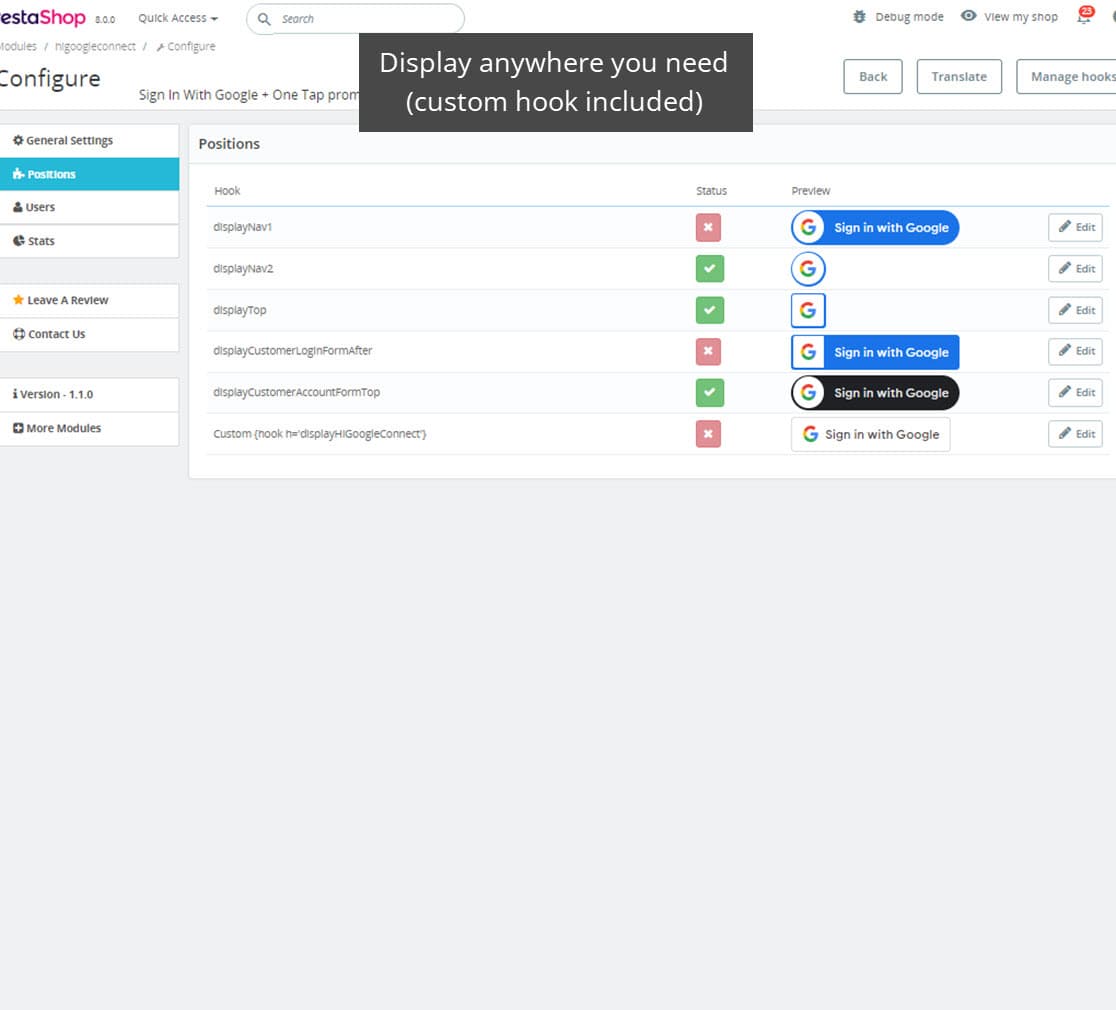This screenshot has height=1010, width=1116.
Task: Edit displayCustomerAccountFormTop hook
Action: 1075,392
